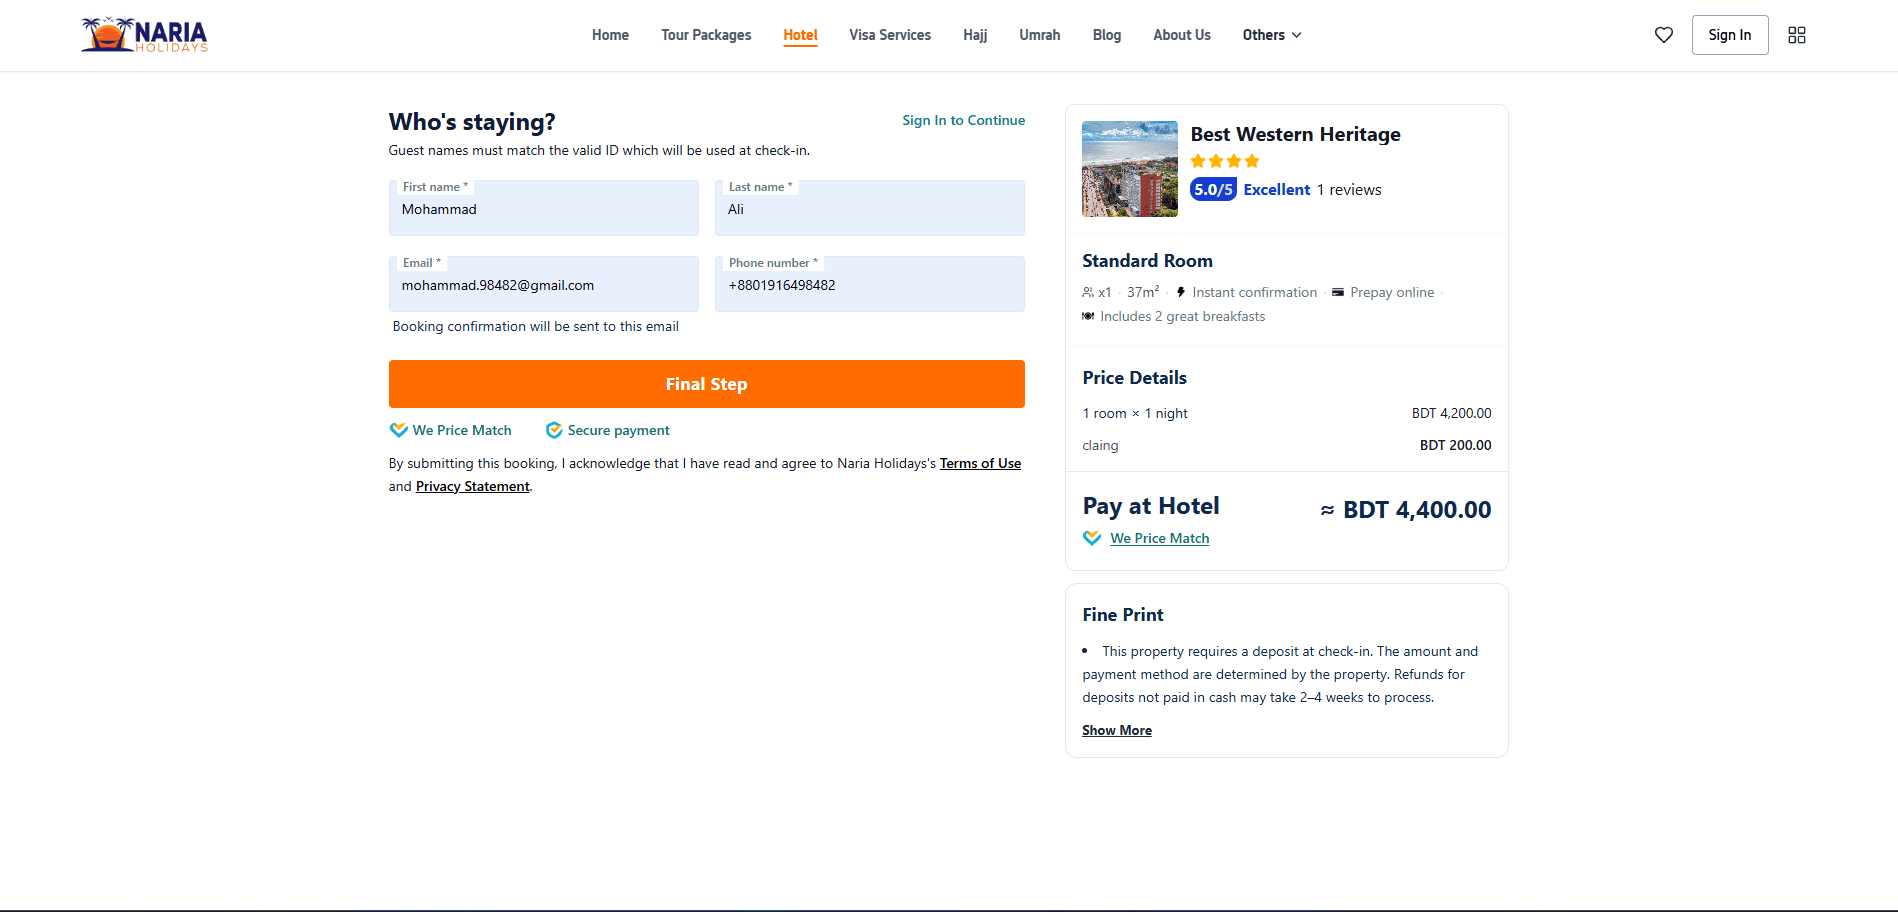Select the Hotel navigation tab
Viewport: 1898px width, 912px height.
click(800, 35)
